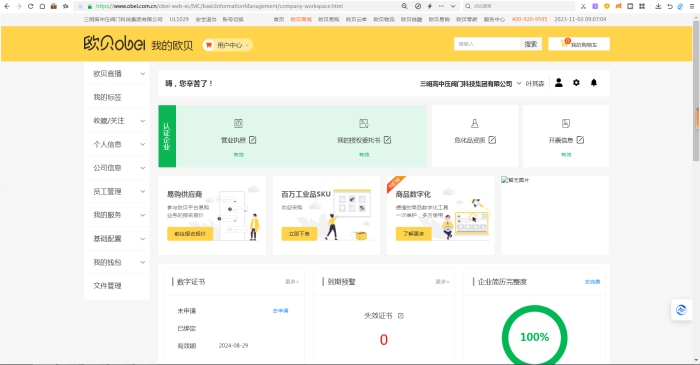
Task: Click edit icon next to 开票信息
Action: click(580, 140)
